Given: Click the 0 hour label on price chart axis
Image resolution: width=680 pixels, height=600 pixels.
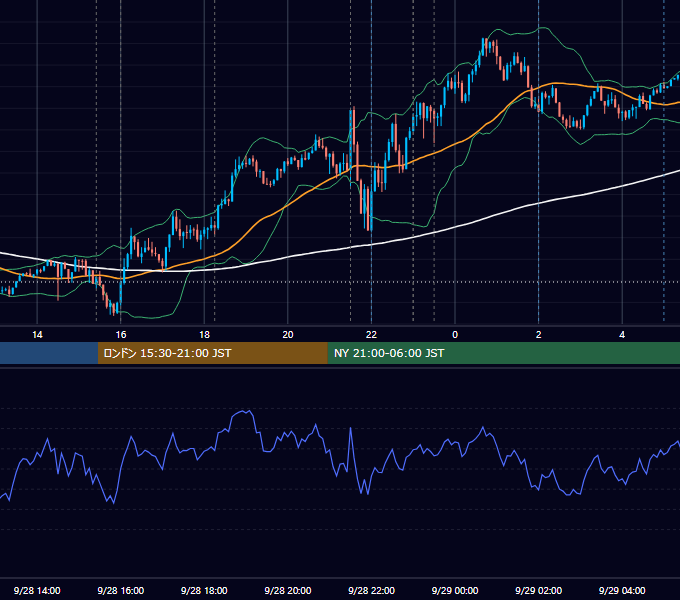Looking at the screenshot, I should point(455,335).
